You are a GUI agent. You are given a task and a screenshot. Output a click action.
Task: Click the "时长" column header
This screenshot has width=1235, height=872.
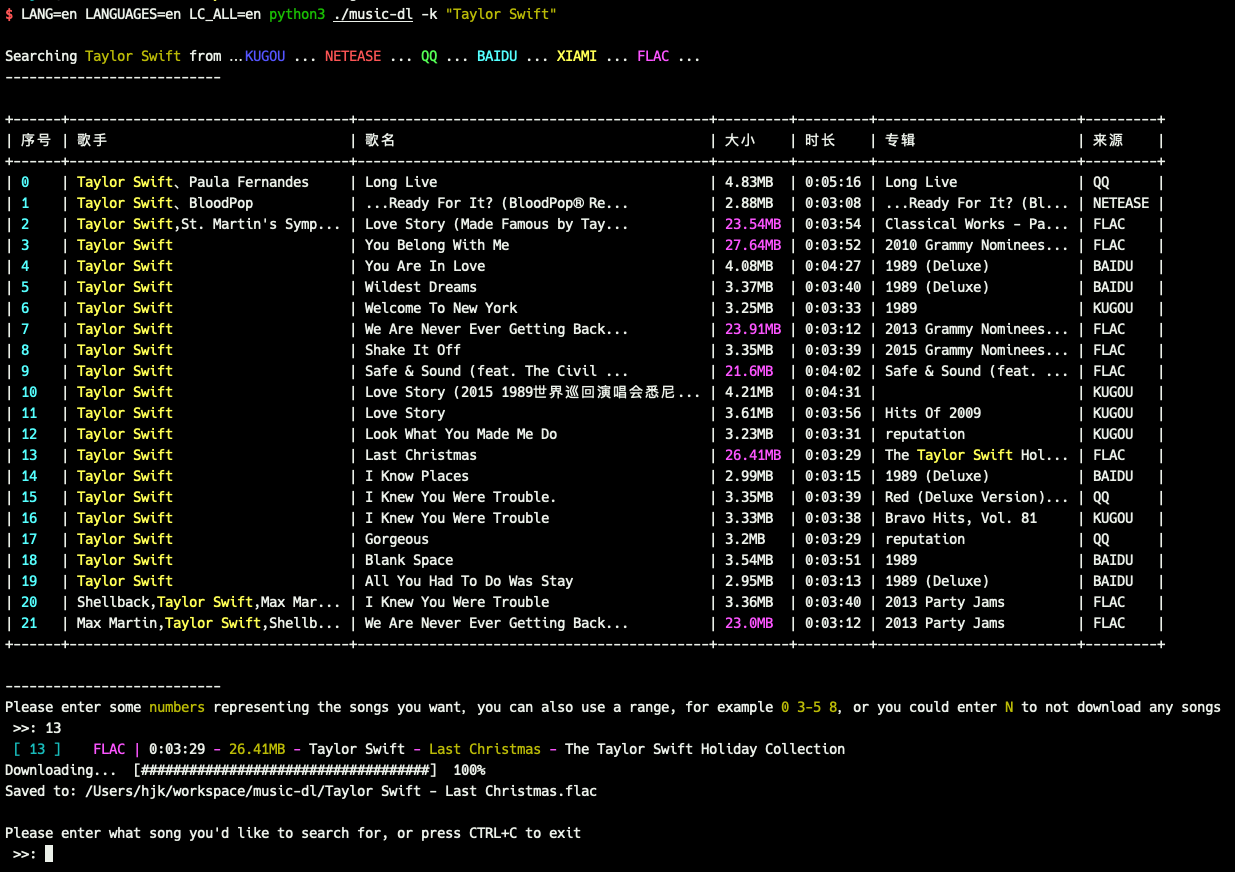tap(820, 140)
